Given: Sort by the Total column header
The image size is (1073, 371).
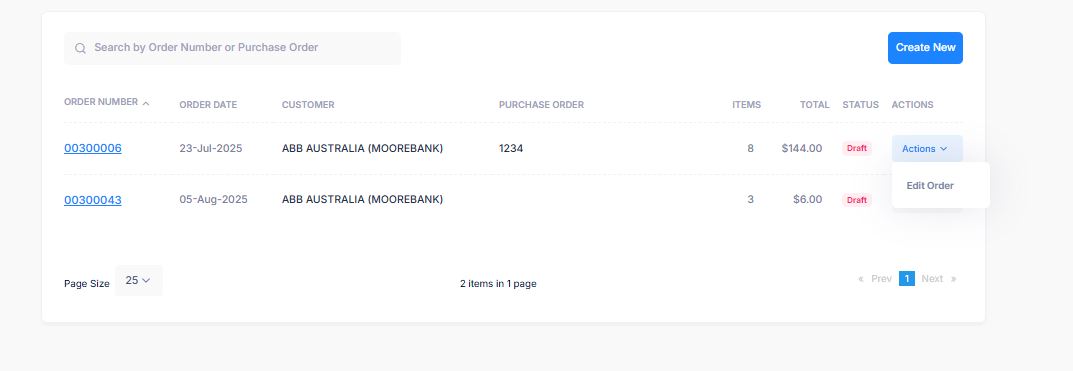Looking at the screenshot, I should point(814,105).
